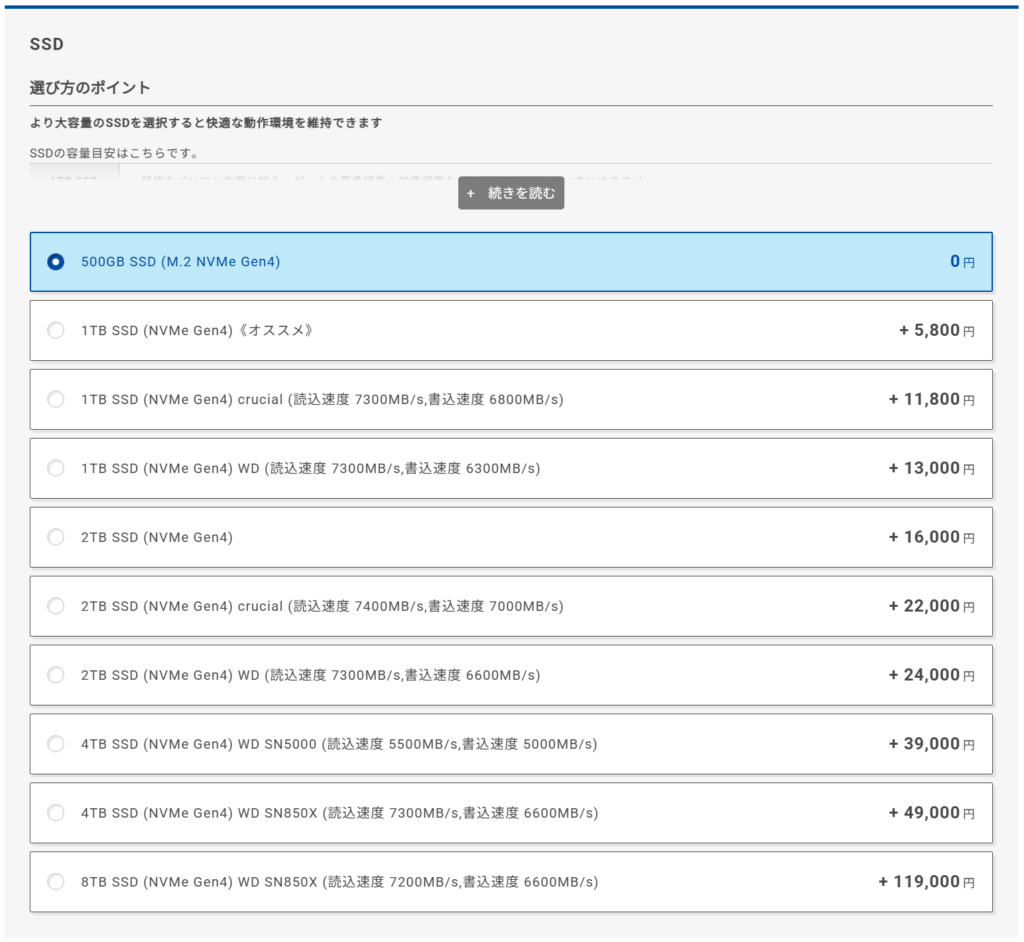Select the 1TB crucial SSD radio button
This screenshot has width=1024, height=942.
tap(56, 399)
